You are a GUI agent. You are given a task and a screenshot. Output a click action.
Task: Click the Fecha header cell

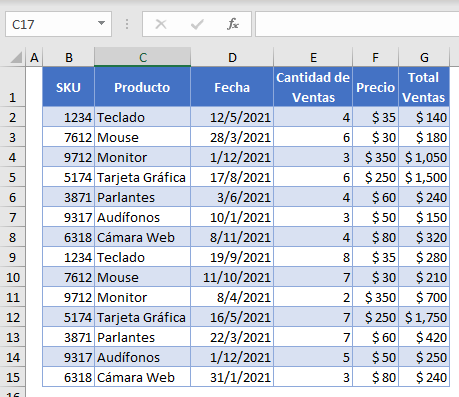(232, 87)
